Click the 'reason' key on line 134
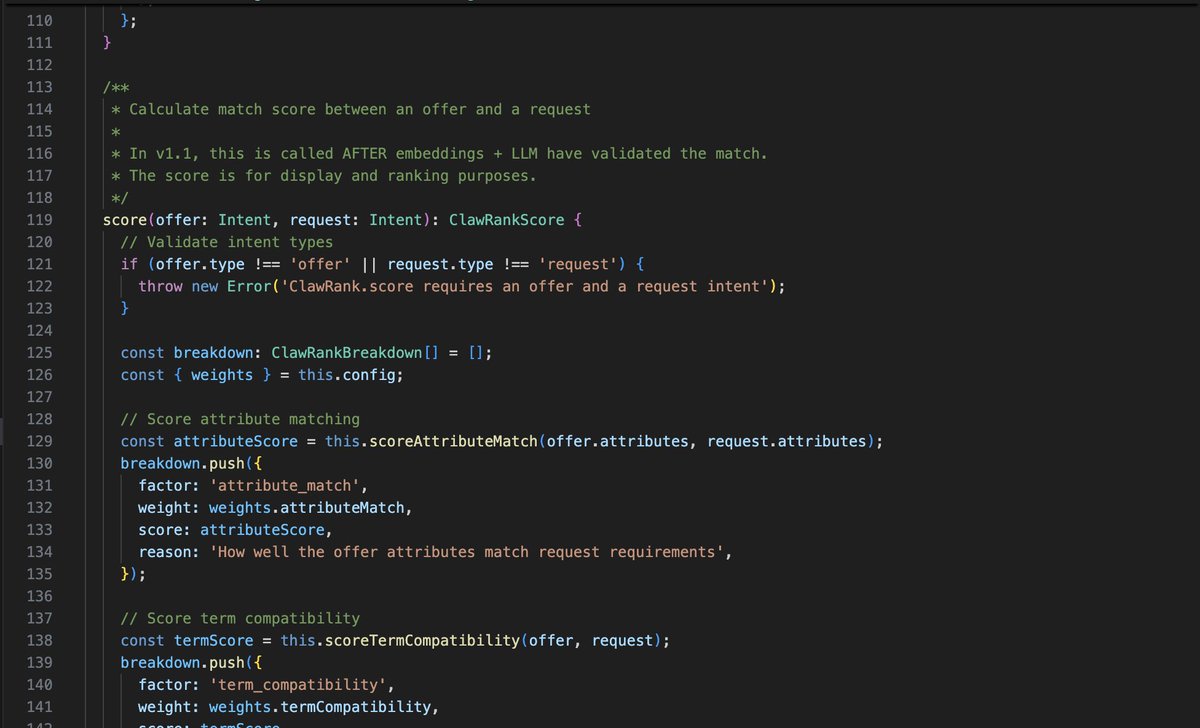Screen dimensions: 1200x728 [x=165, y=551]
